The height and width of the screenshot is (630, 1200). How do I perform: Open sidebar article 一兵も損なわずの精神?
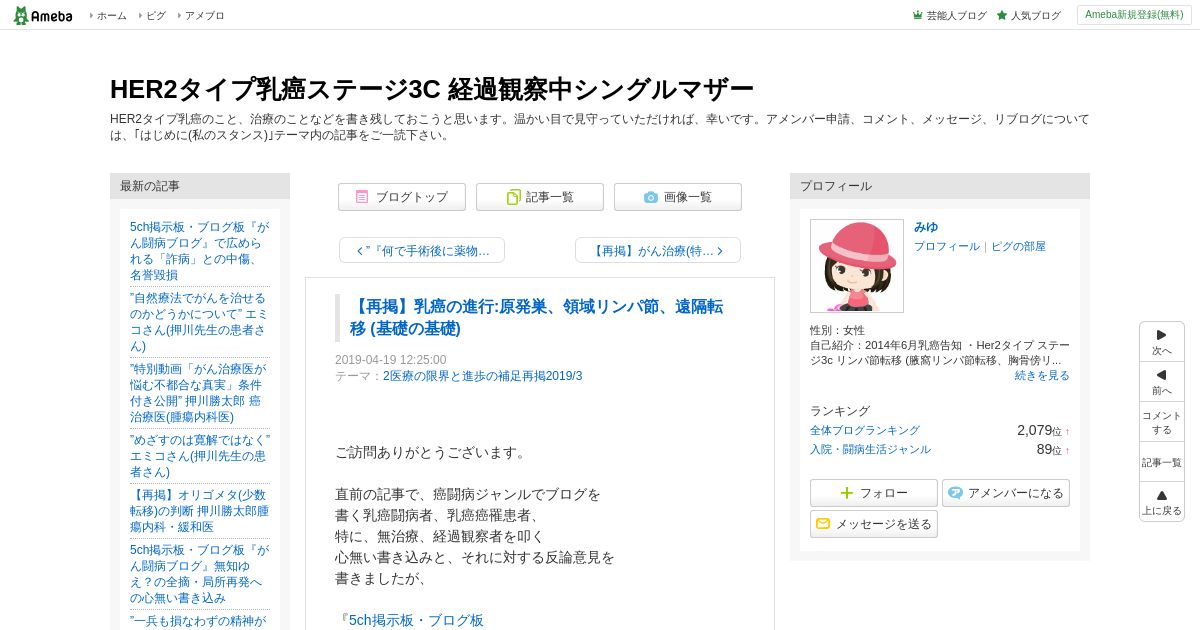198,621
